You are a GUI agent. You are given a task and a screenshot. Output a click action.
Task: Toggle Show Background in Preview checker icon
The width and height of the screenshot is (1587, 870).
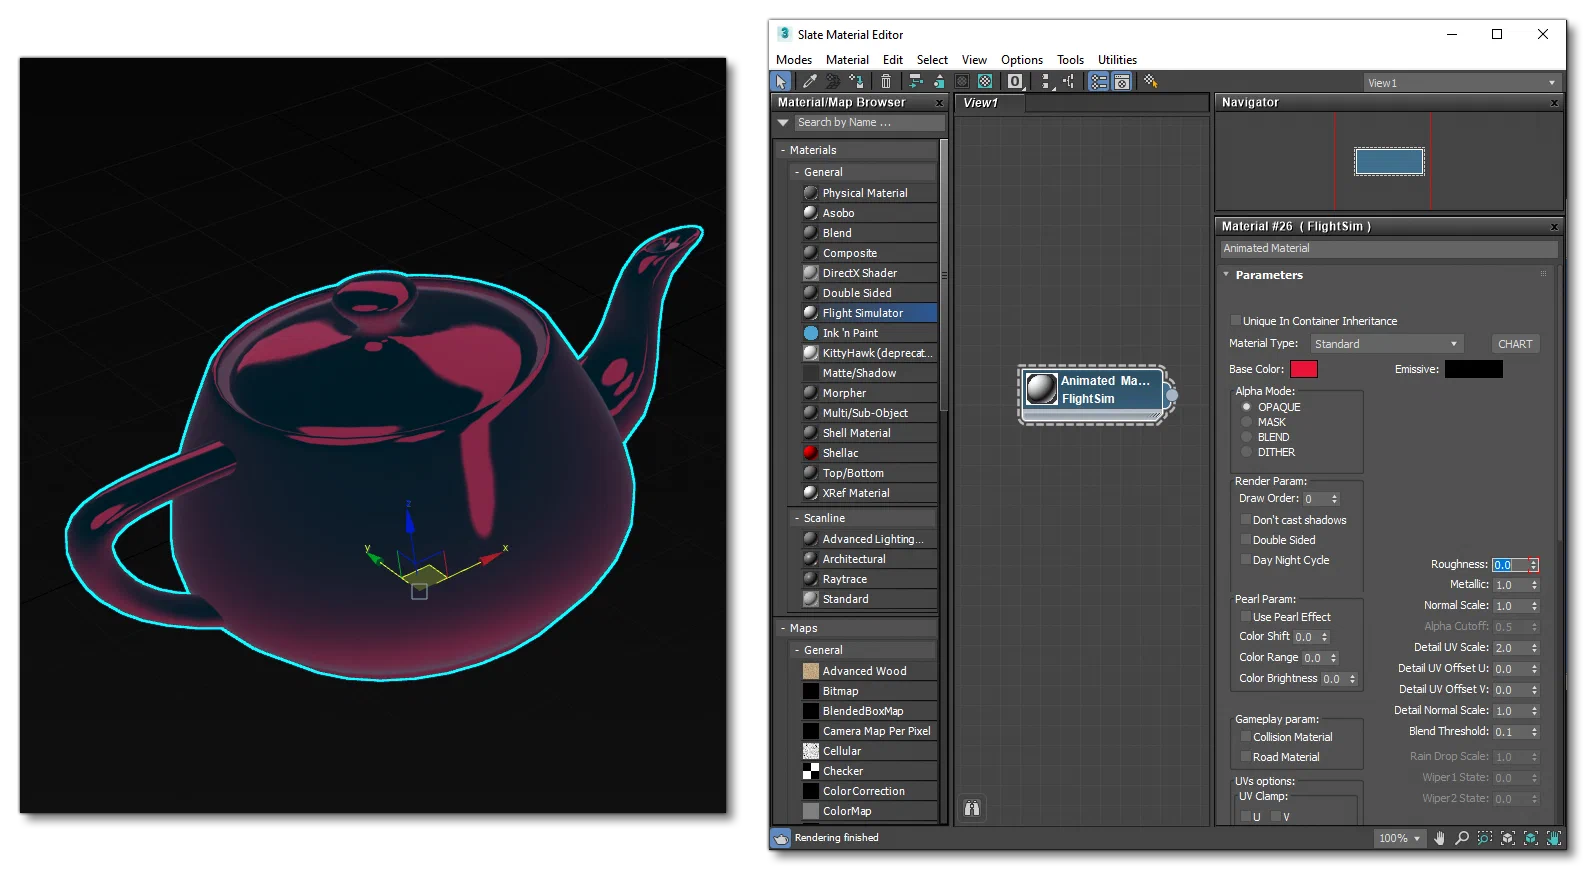pos(985,82)
